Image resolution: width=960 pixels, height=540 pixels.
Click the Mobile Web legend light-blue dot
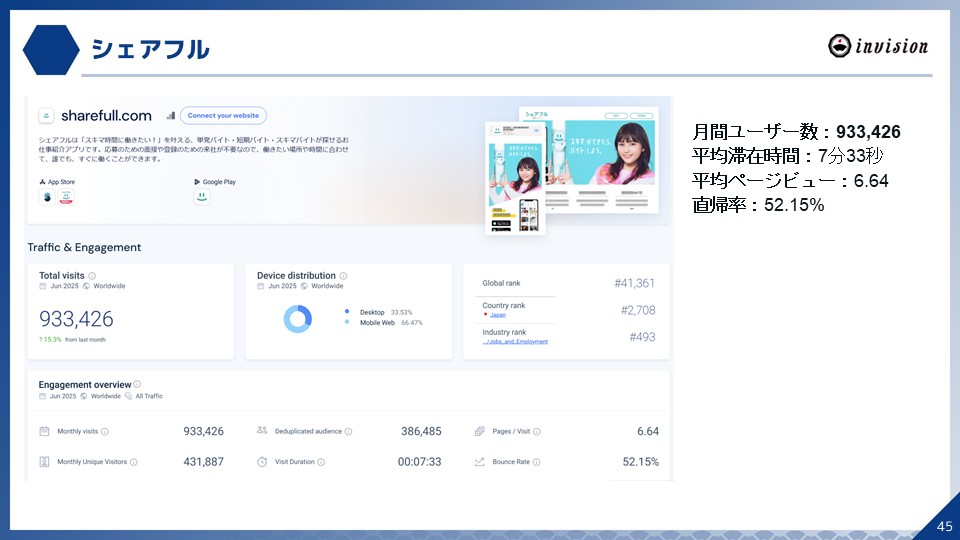pyautogui.click(x=347, y=322)
